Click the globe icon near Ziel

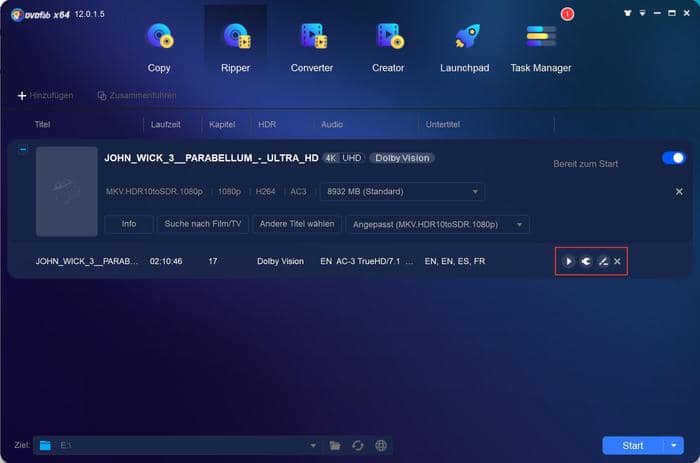point(381,445)
